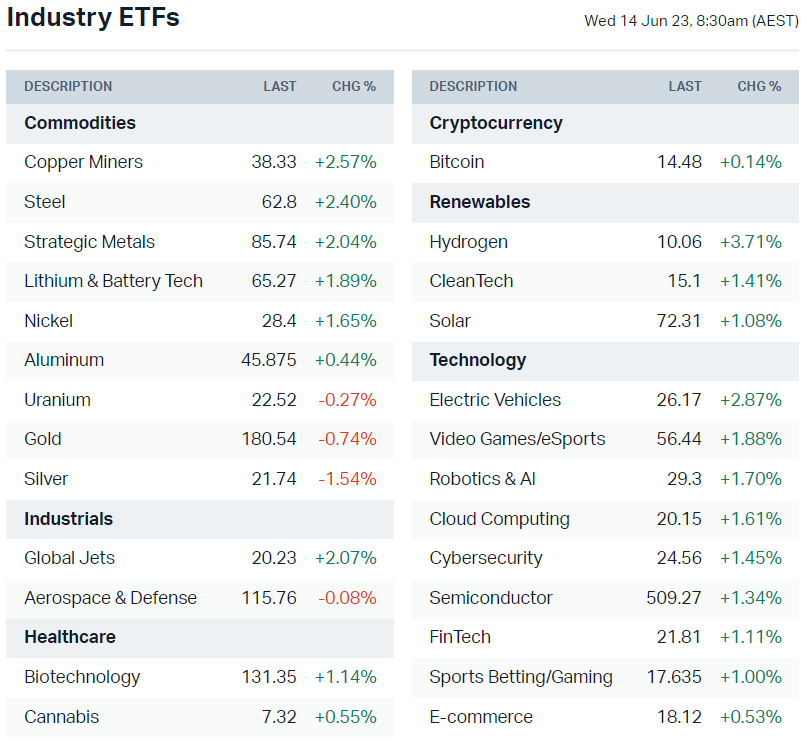This screenshot has height=741, width=807.
Task: Click Lithium & Battery Tech description
Action: click(x=113, y=281)
